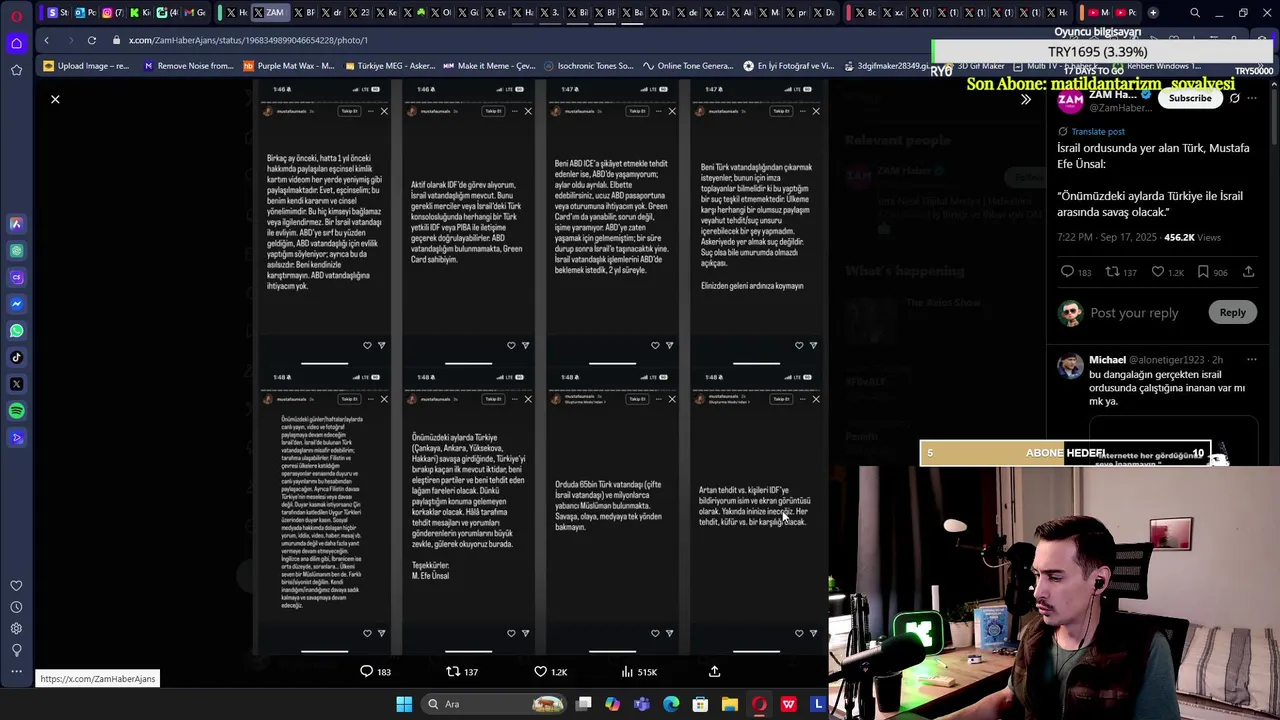Open TikTok in the Opera sidebar

click(16, 357)
